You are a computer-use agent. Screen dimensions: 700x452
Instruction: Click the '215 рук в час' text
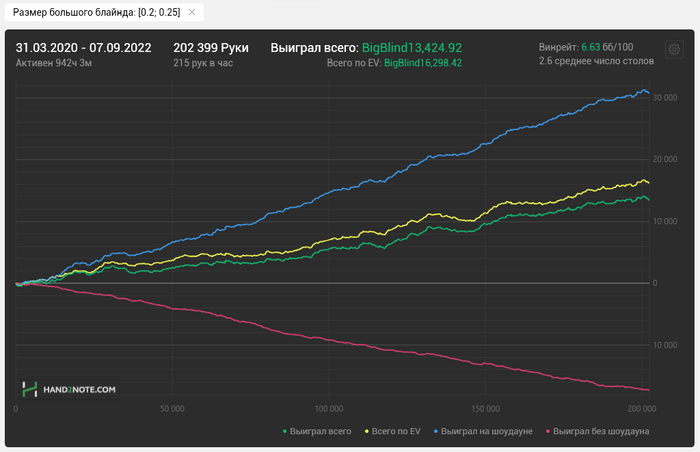pyautogui.click(x=203, y=63)
